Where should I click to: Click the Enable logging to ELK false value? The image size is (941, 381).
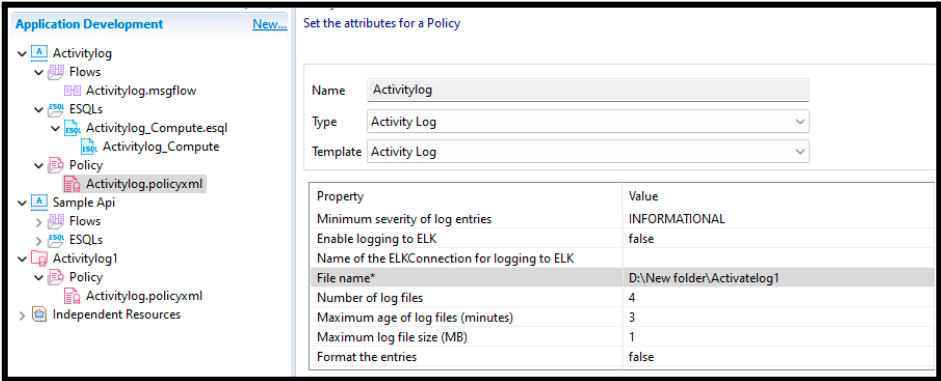(x=641, y=238)
